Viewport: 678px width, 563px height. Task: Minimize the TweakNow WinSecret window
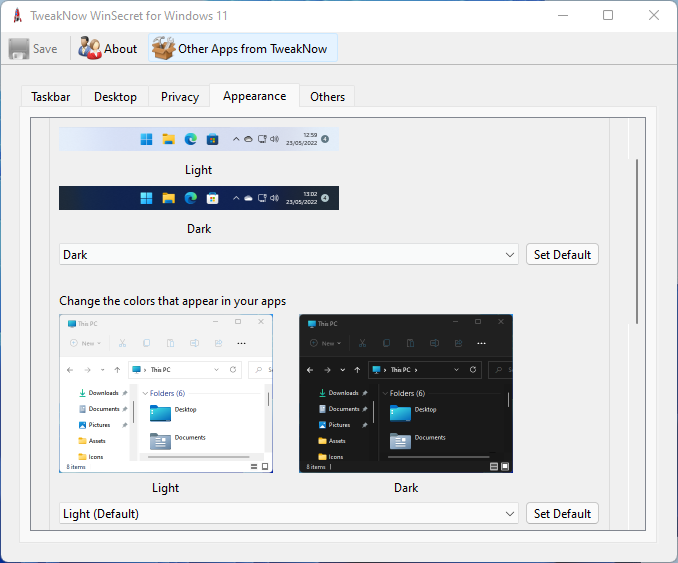click(563, 16)
